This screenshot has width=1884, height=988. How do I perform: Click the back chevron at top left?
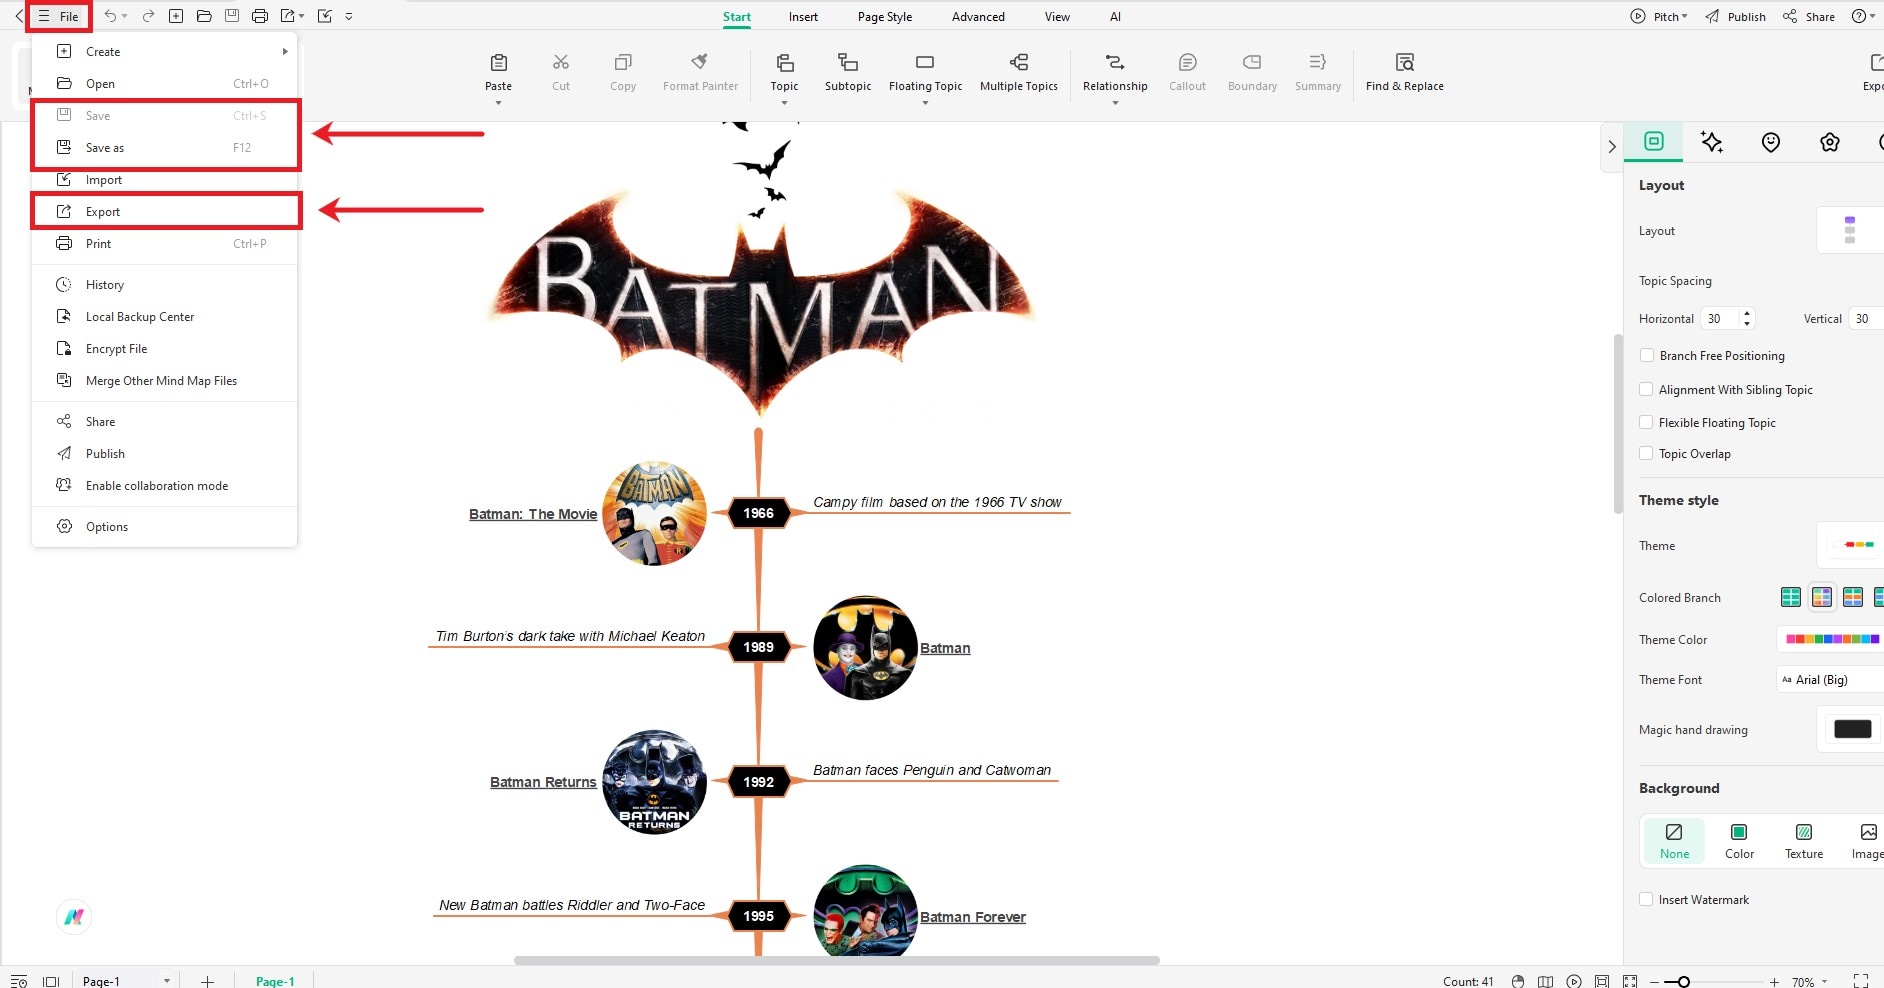pyautogui.click(x=19, y=16)
